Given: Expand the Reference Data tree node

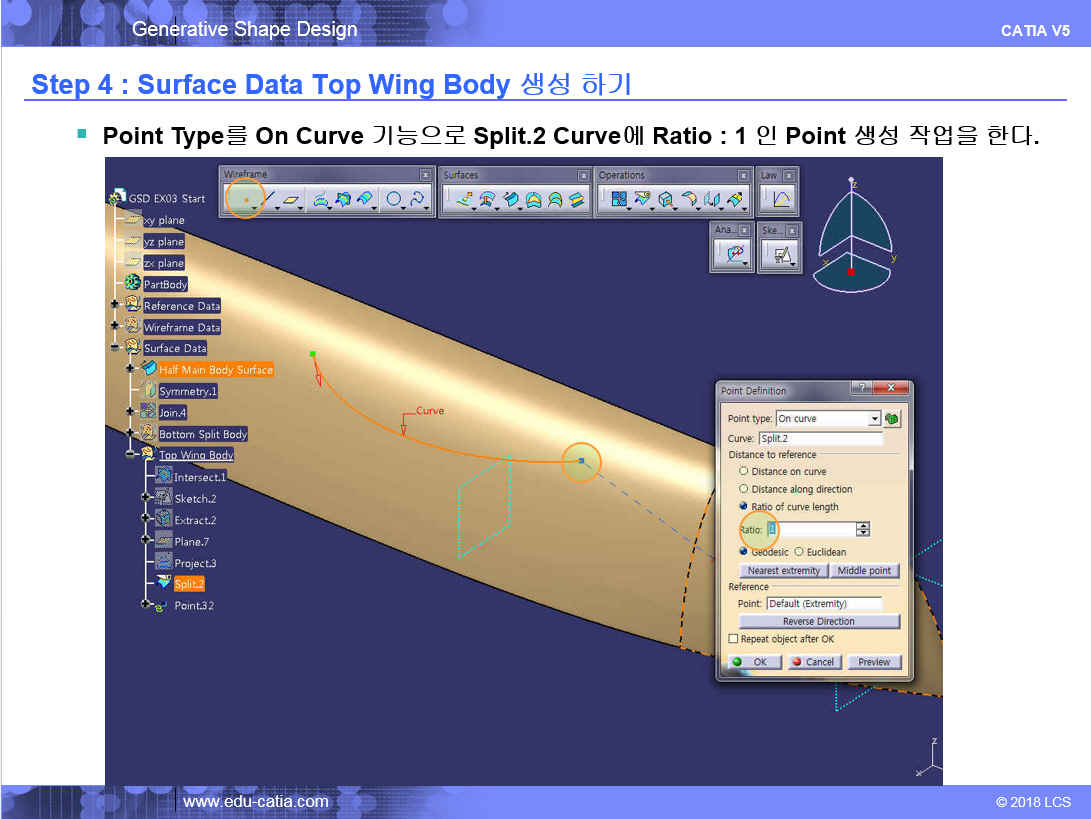Looking at the screenshot, I should click(x=115, y=305).
